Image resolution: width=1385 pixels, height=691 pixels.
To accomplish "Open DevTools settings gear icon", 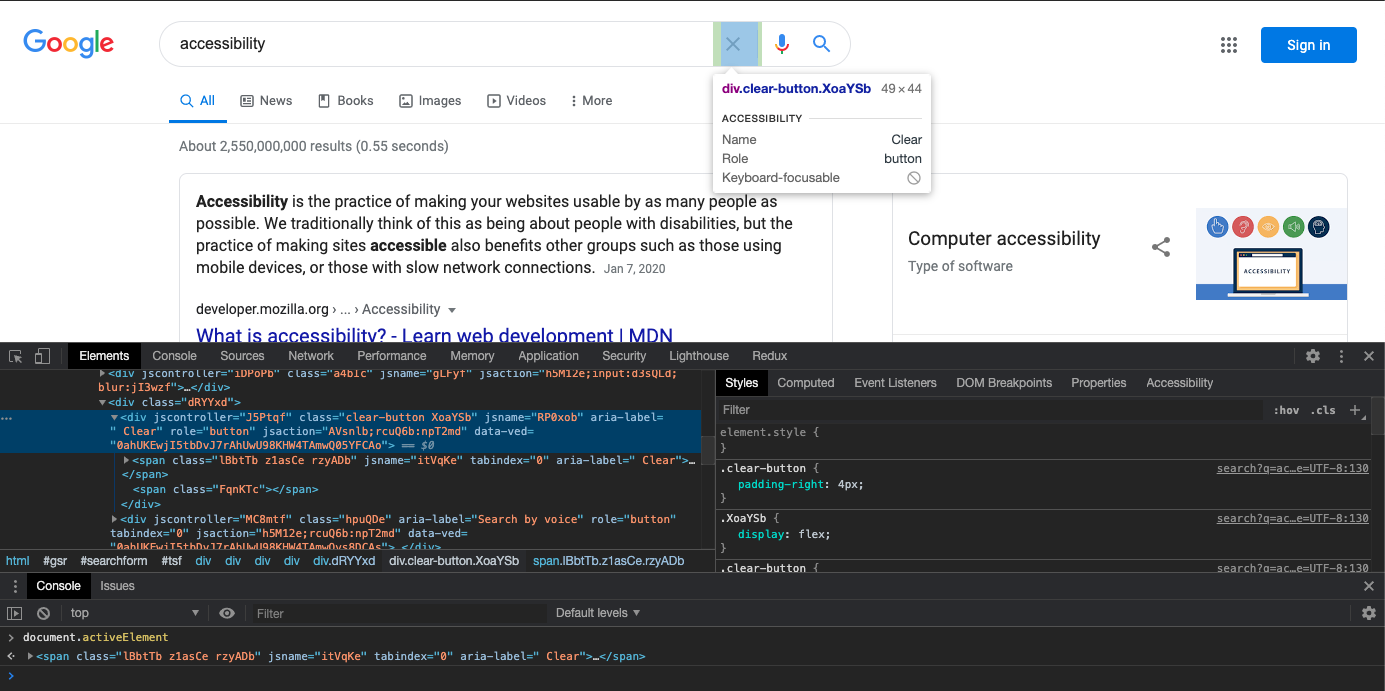I will (x=1313, y=356).
